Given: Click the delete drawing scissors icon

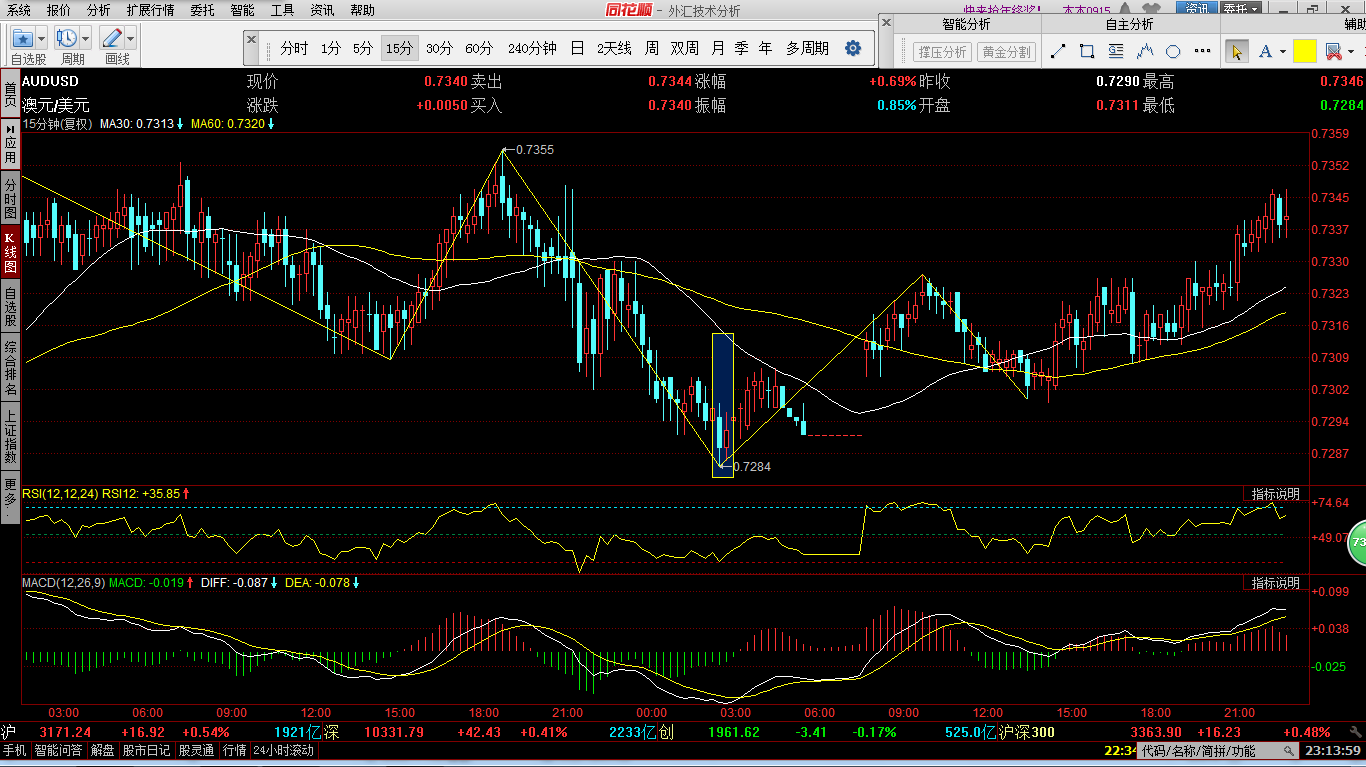Looking at the screenshot, I should coord(1332,51).
